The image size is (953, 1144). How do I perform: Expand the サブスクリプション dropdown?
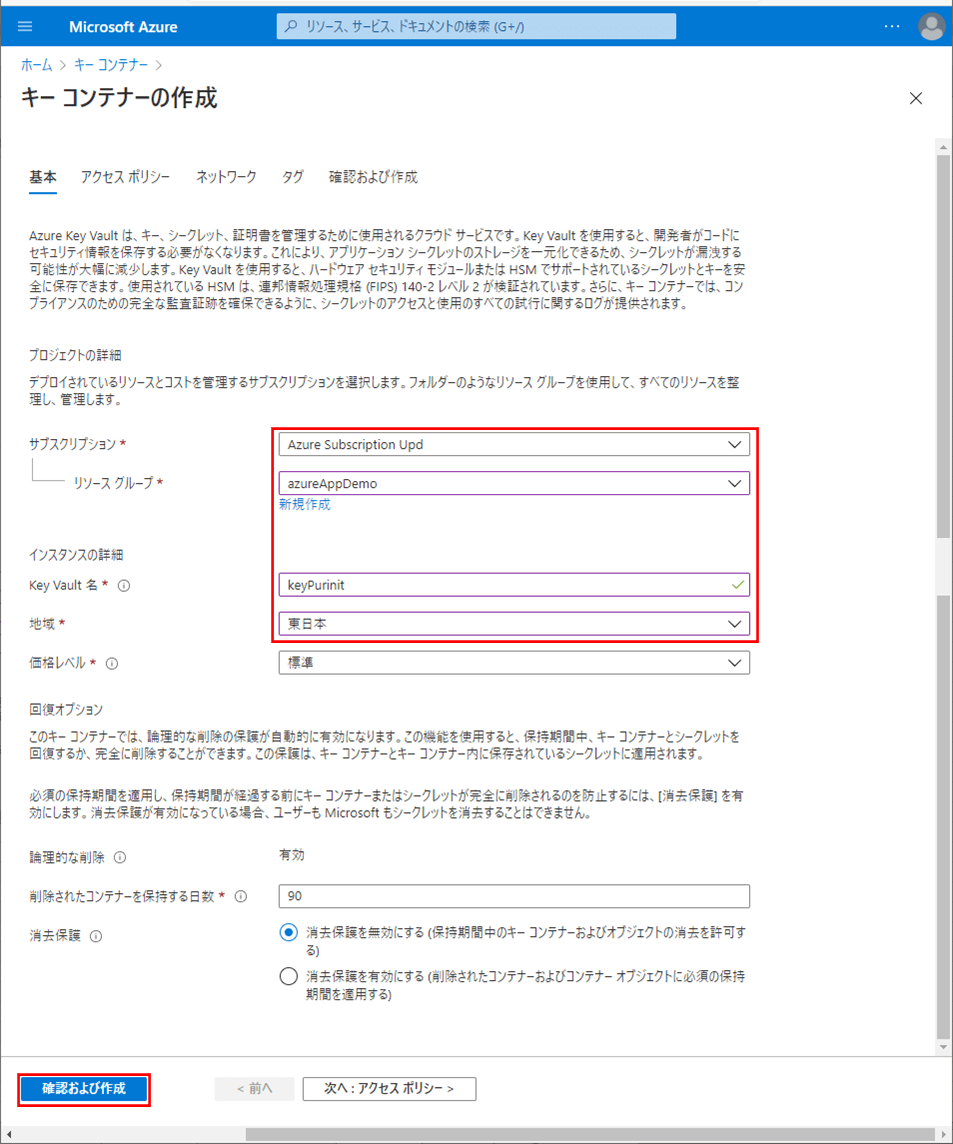(x=513, y=444)
